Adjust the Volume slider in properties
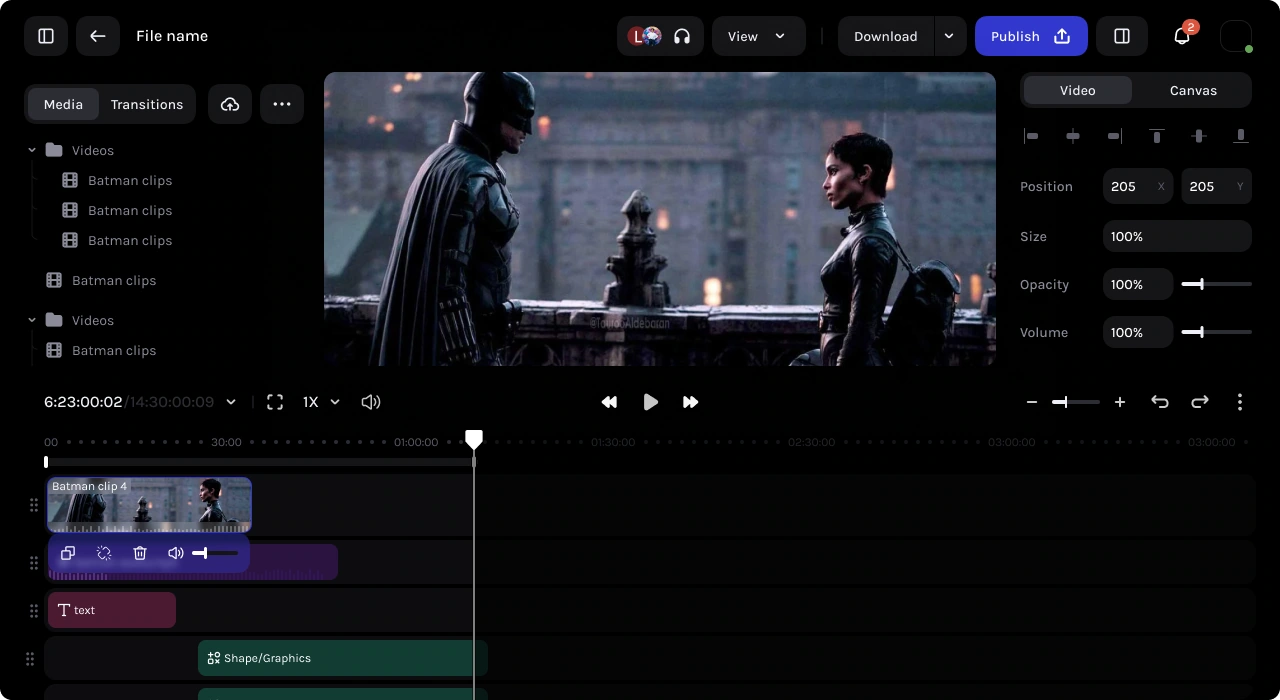 point(1216,332)
